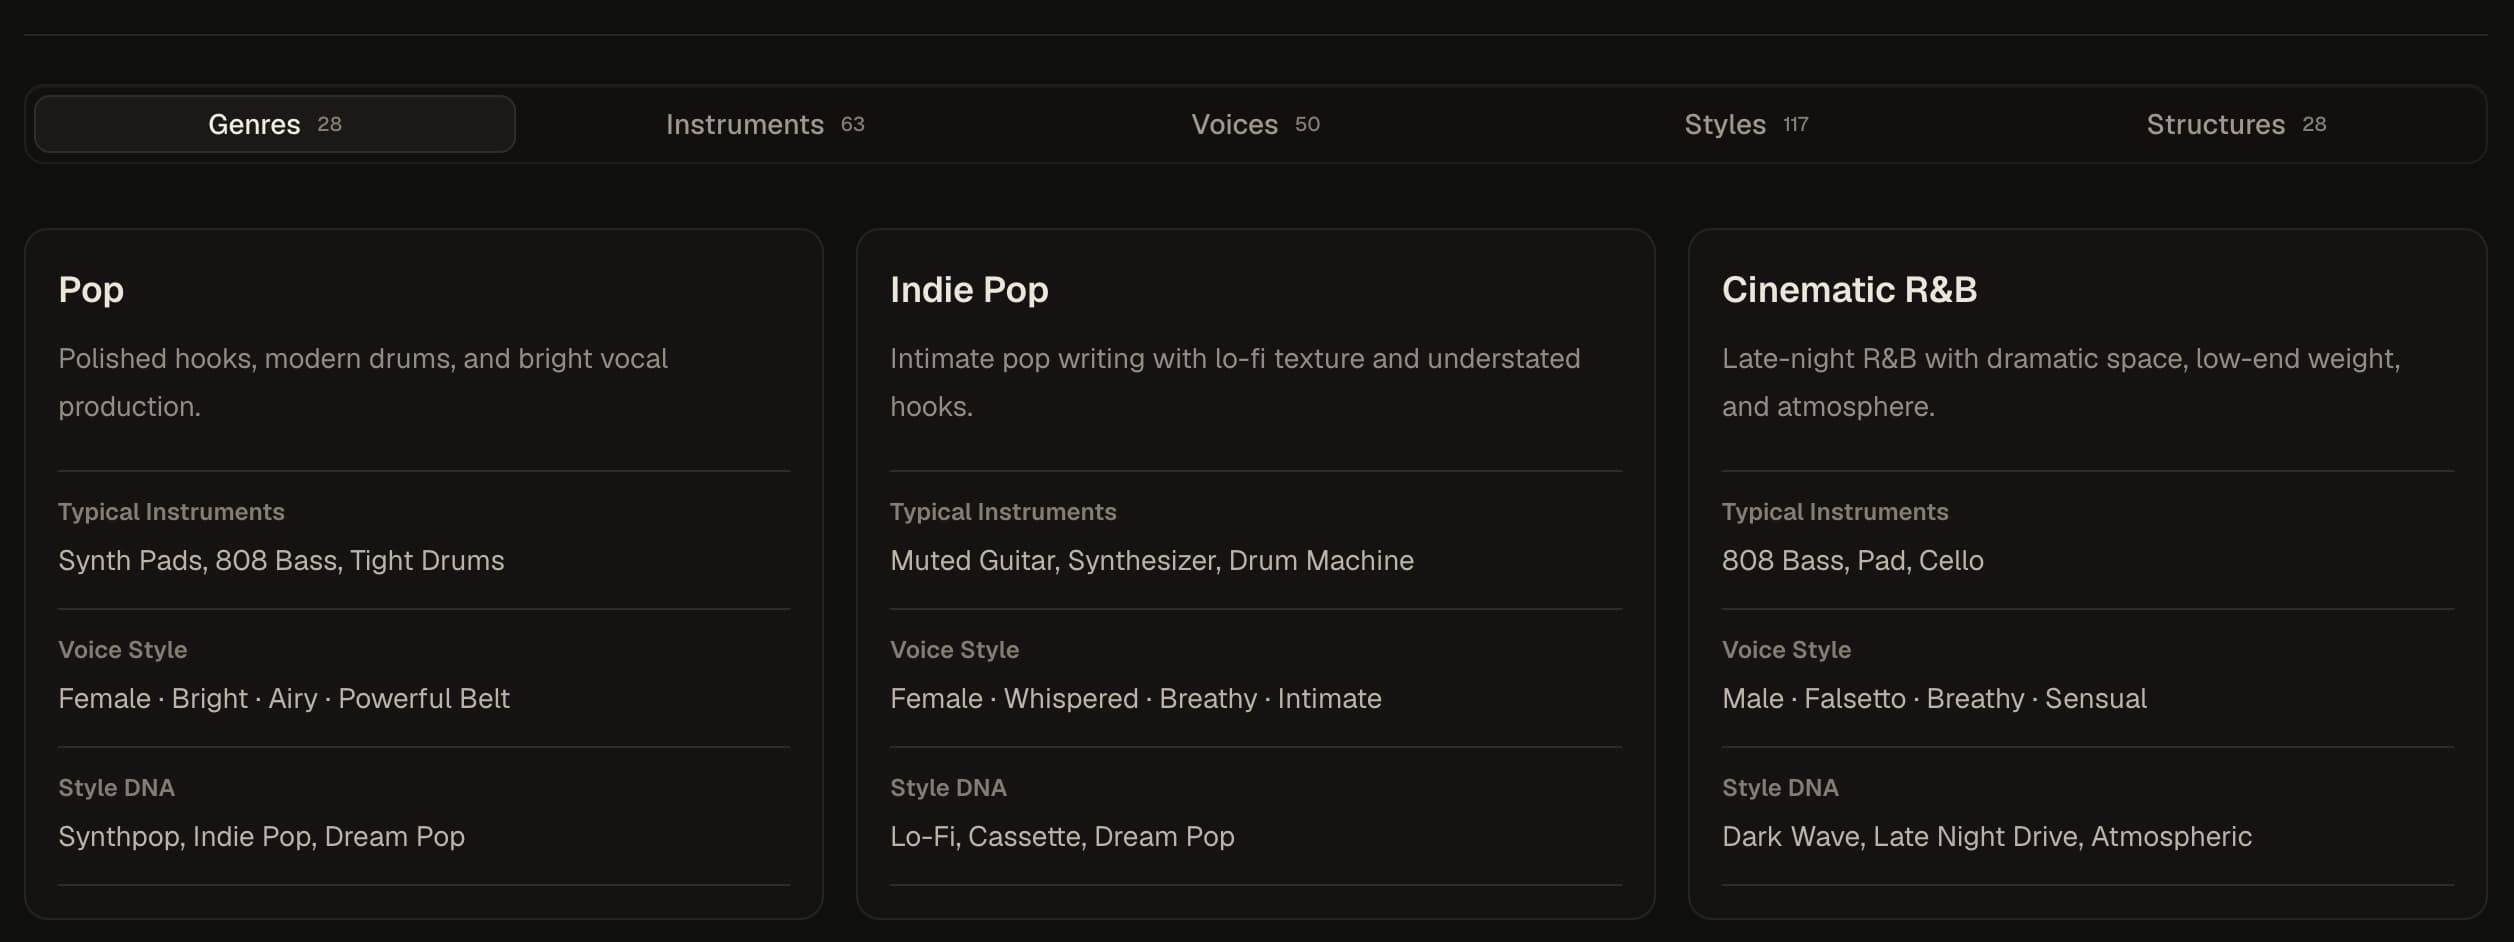Open the Voices tab

coord(1255,124)
